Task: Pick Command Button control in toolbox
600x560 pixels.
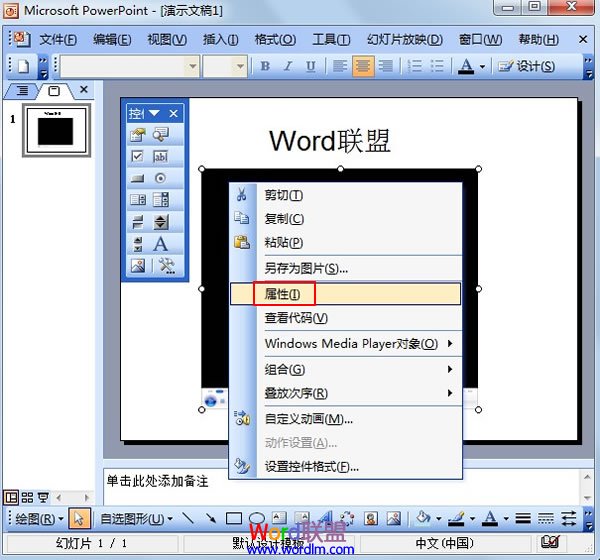Action: coord(138,178)
